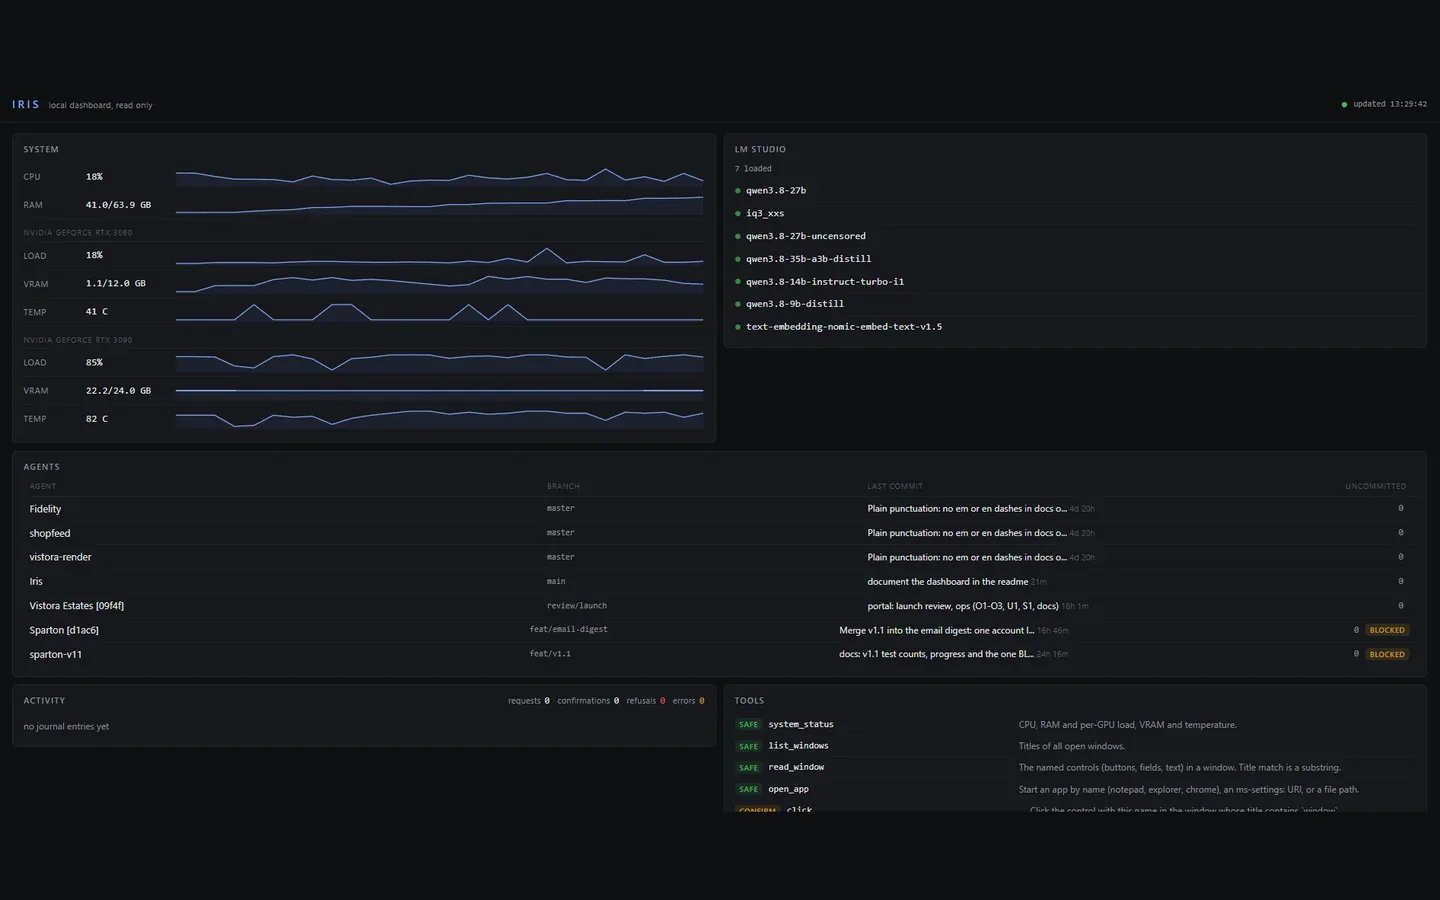Click the RTX 3090 LOAD sparkline at 85%
Screen dimensions: 1440x900
tap(439, 362)
